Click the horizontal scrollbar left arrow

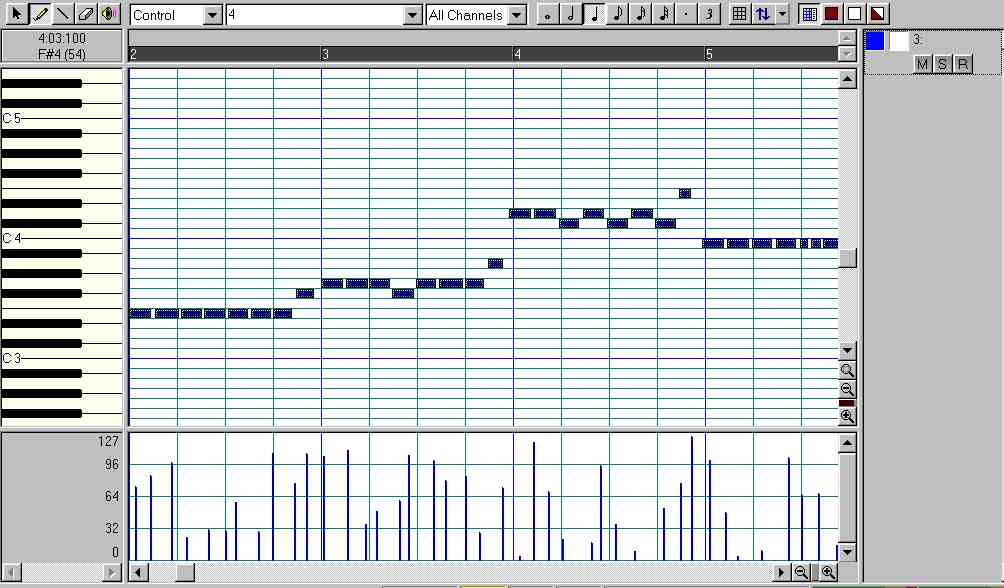tap(139, 572)
